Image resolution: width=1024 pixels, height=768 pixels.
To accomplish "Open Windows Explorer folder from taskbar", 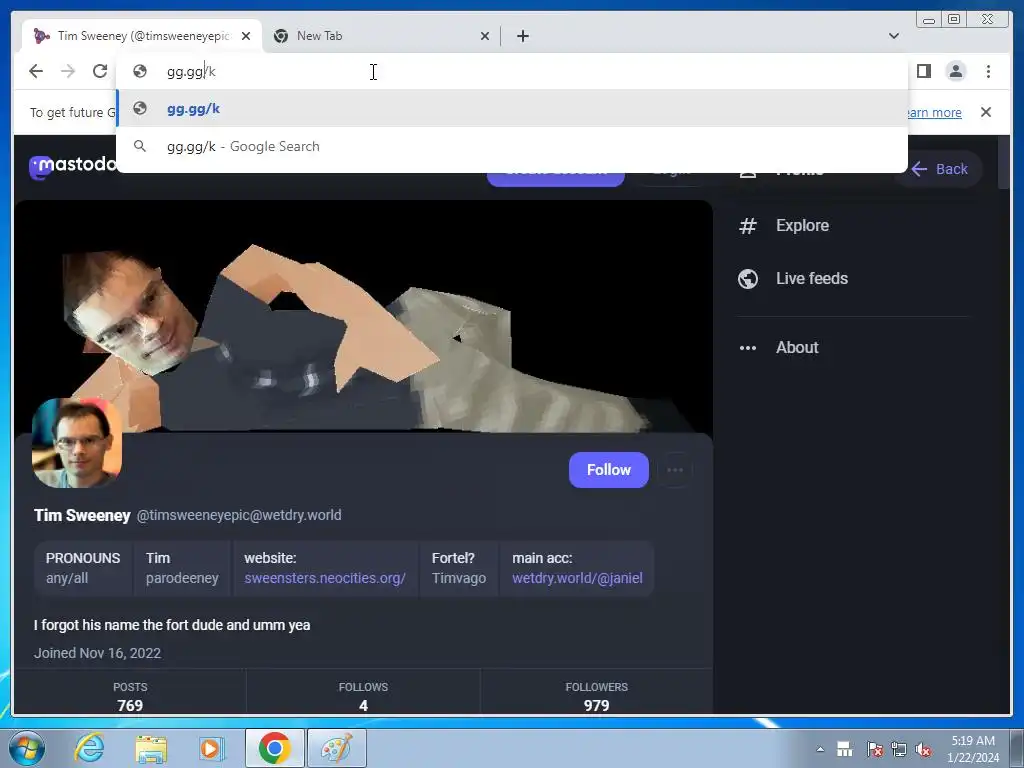I will point(151,748).
